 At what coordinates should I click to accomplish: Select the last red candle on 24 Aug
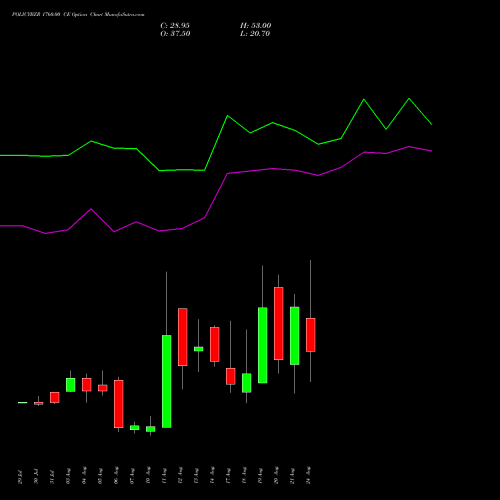pyautogui.click(x=311, y=335)
